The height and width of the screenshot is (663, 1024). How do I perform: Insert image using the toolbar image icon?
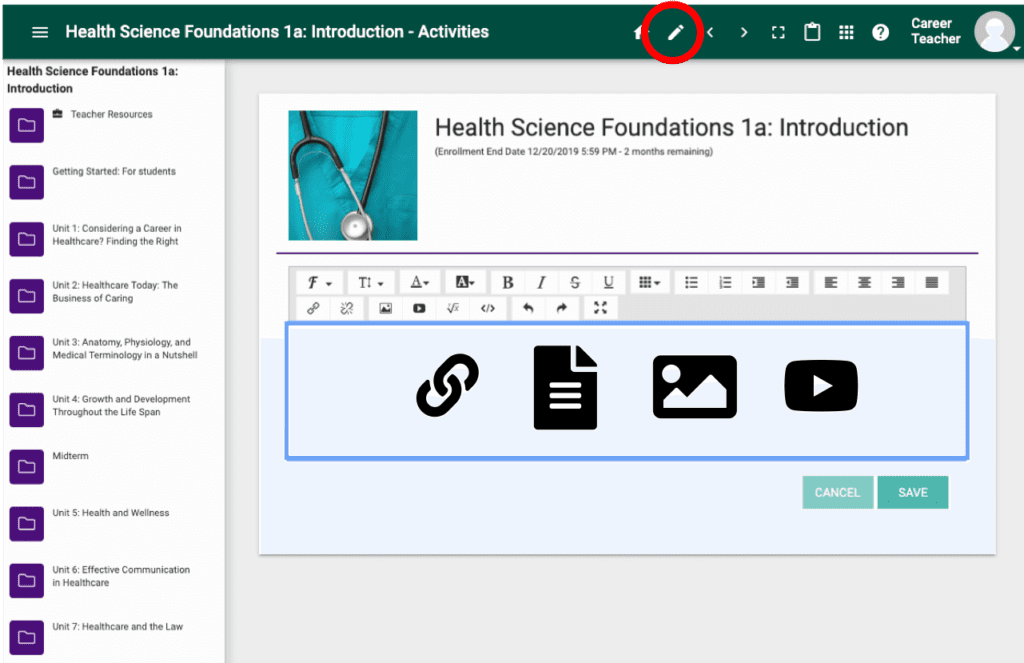[x=385, y=308]
